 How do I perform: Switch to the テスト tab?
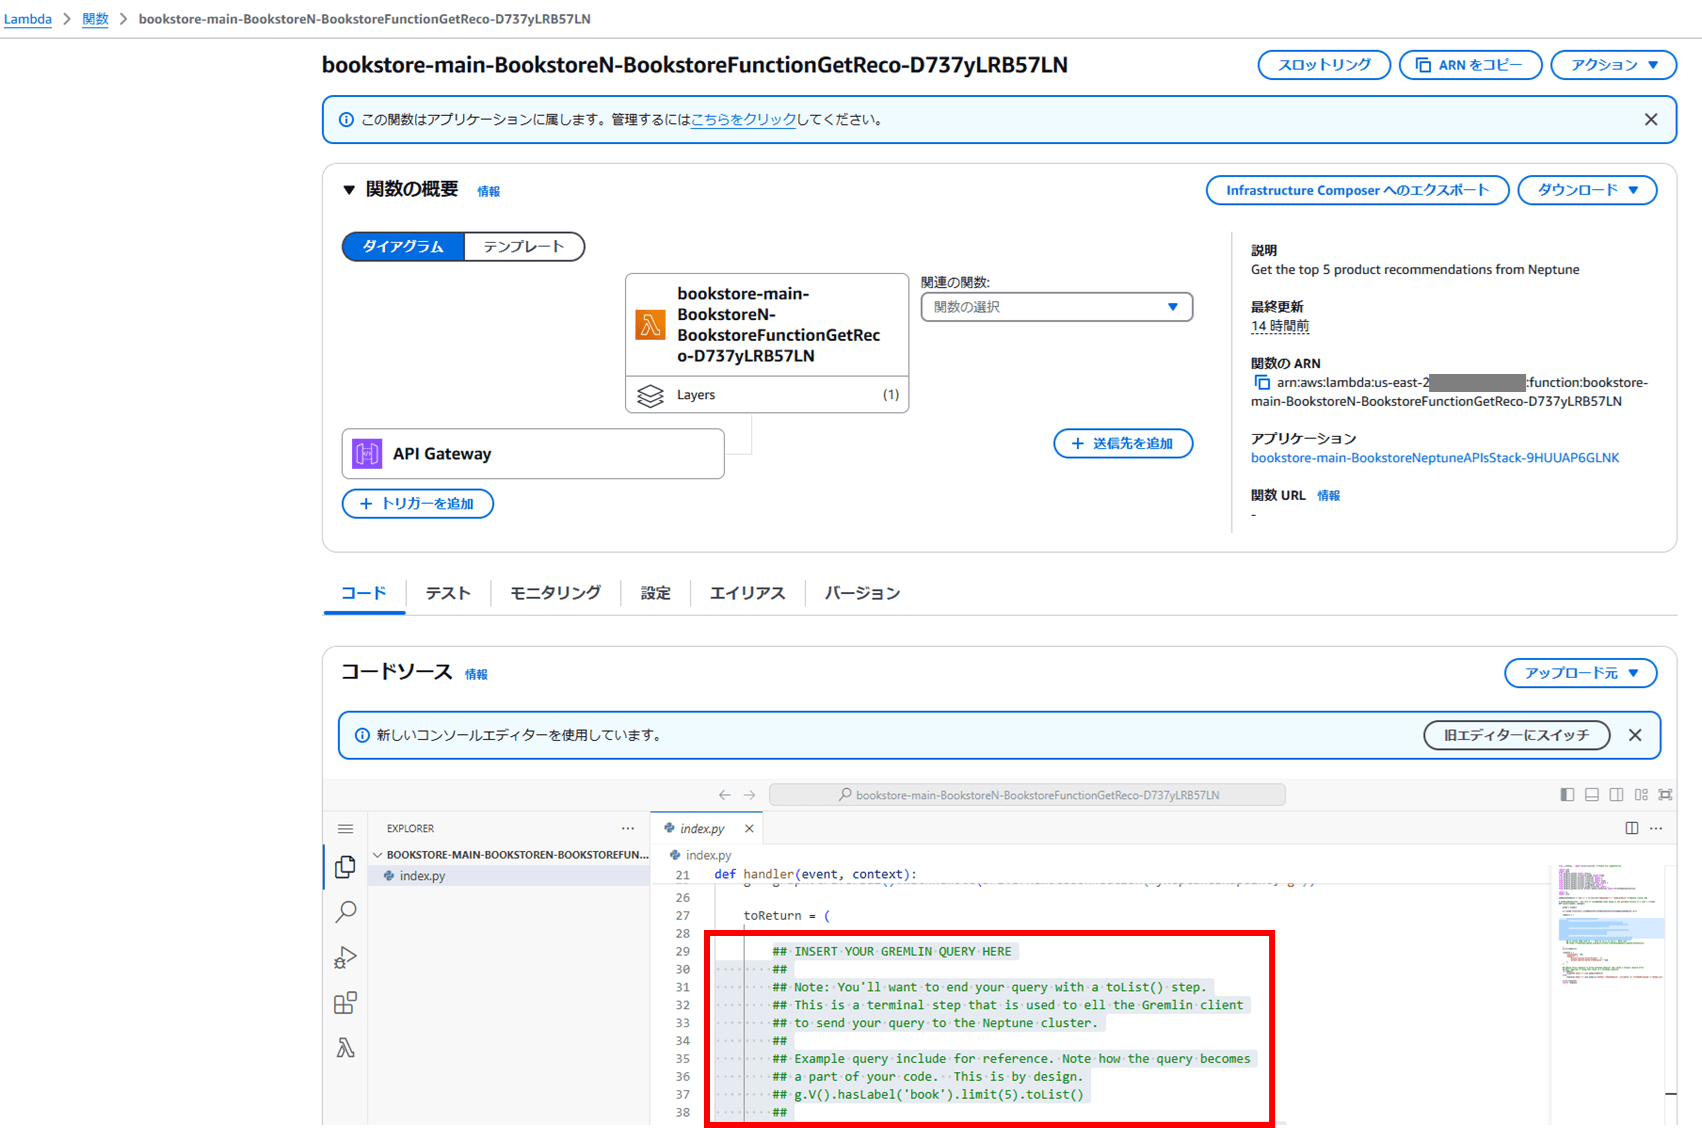[x=448, y=593]
